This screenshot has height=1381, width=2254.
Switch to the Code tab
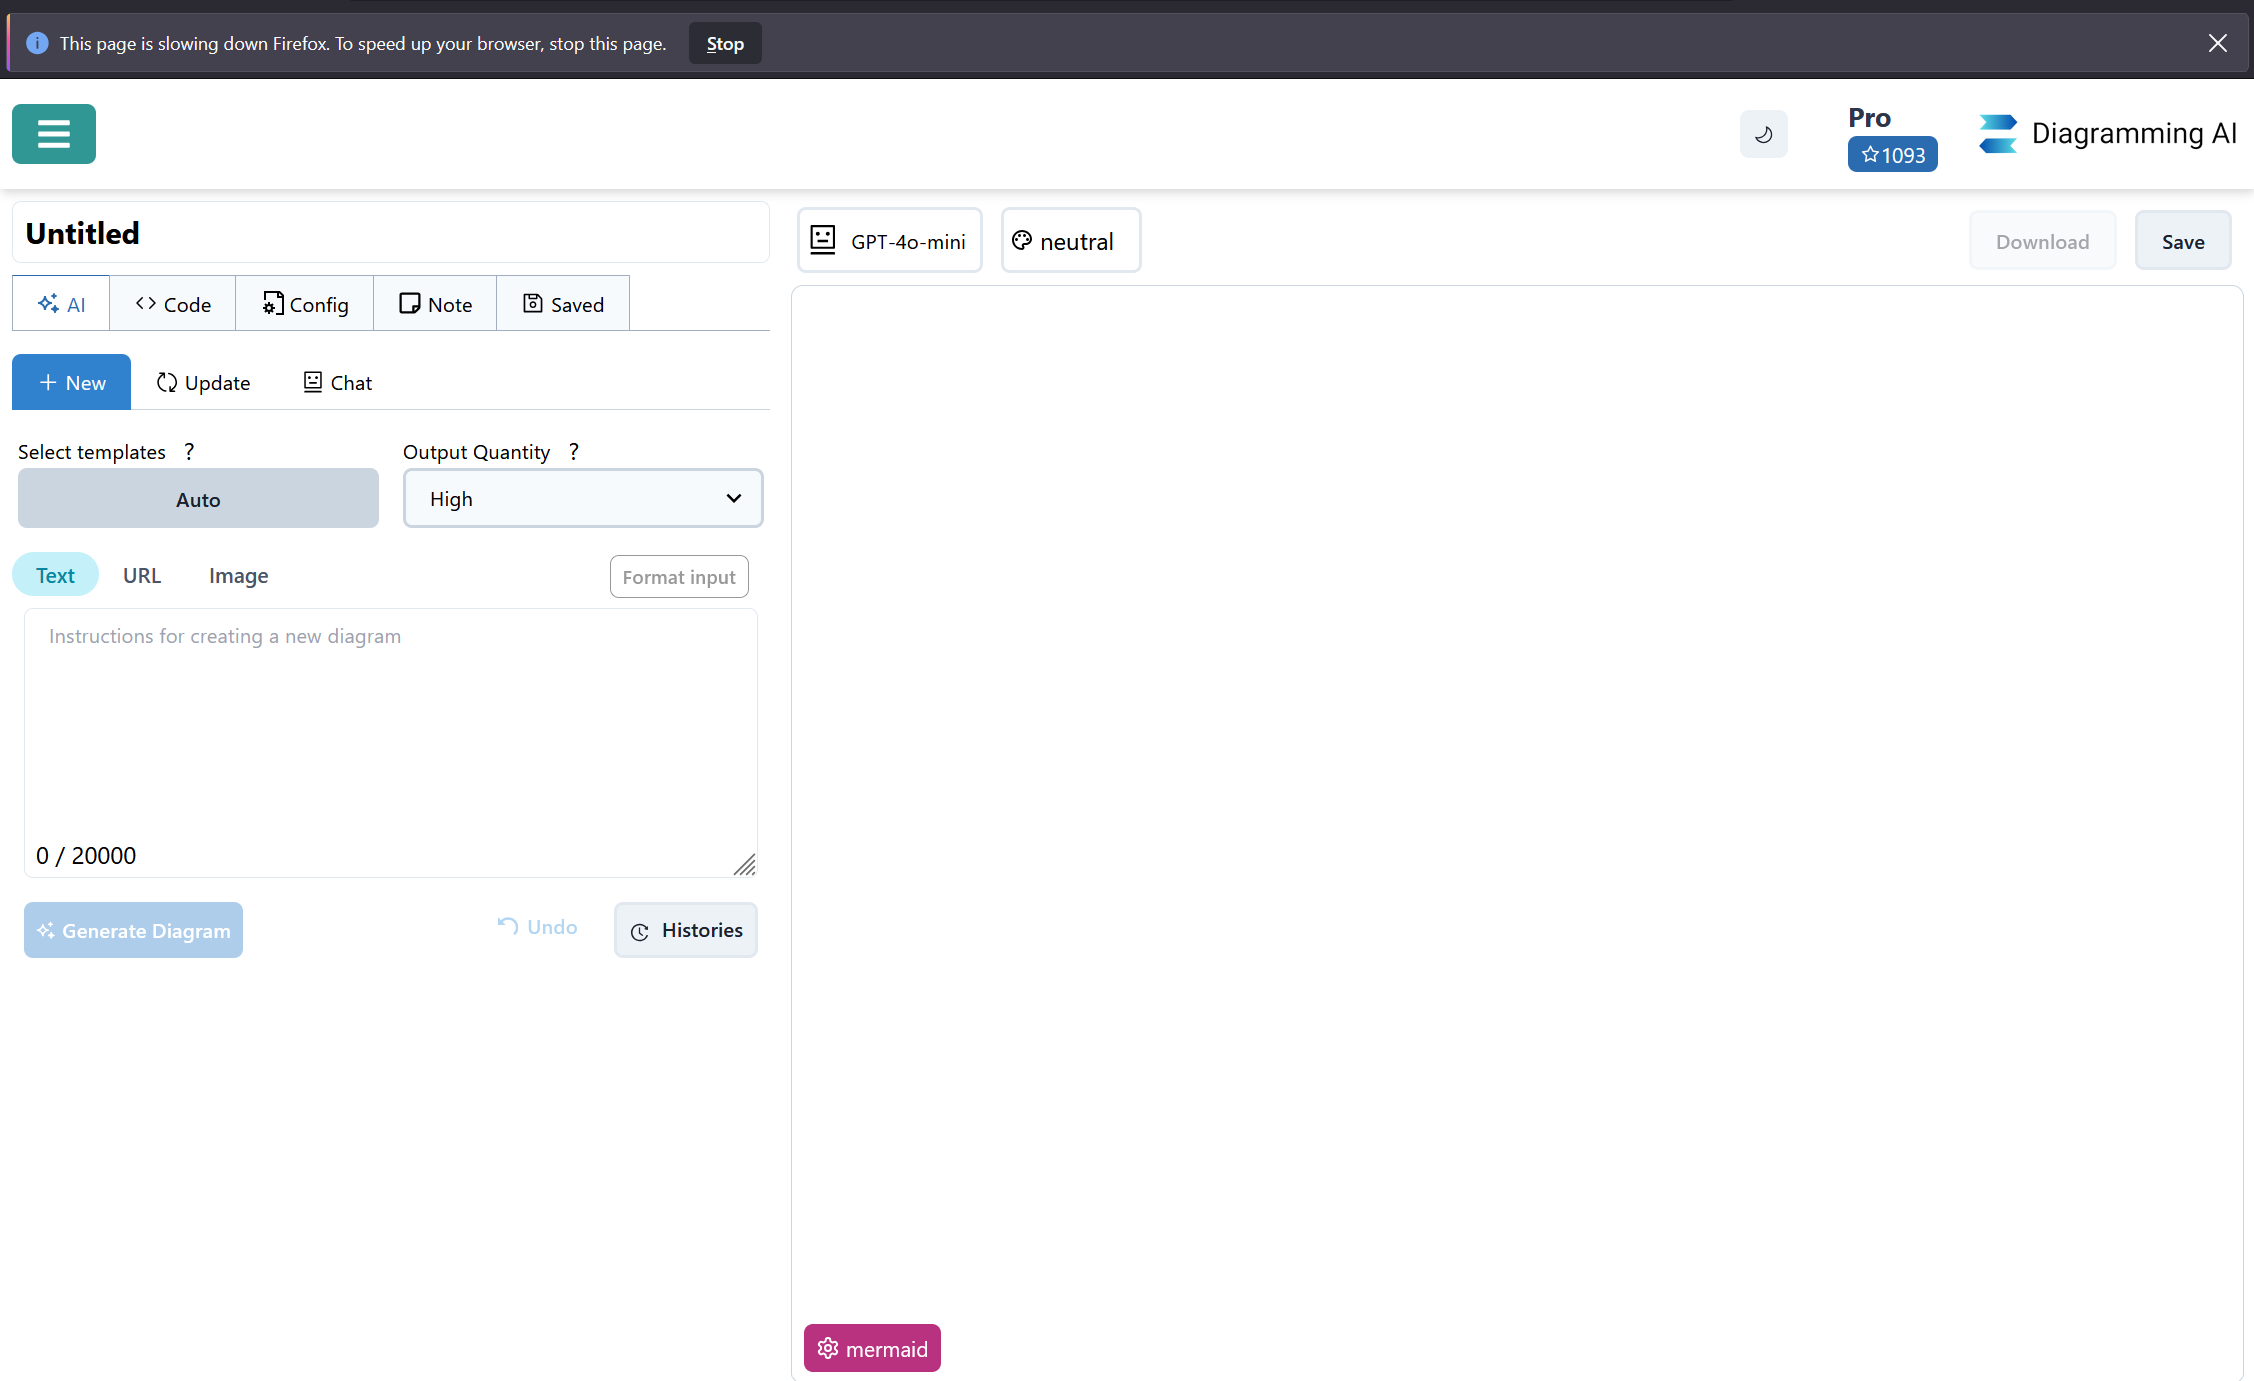(x=173, y=304)
